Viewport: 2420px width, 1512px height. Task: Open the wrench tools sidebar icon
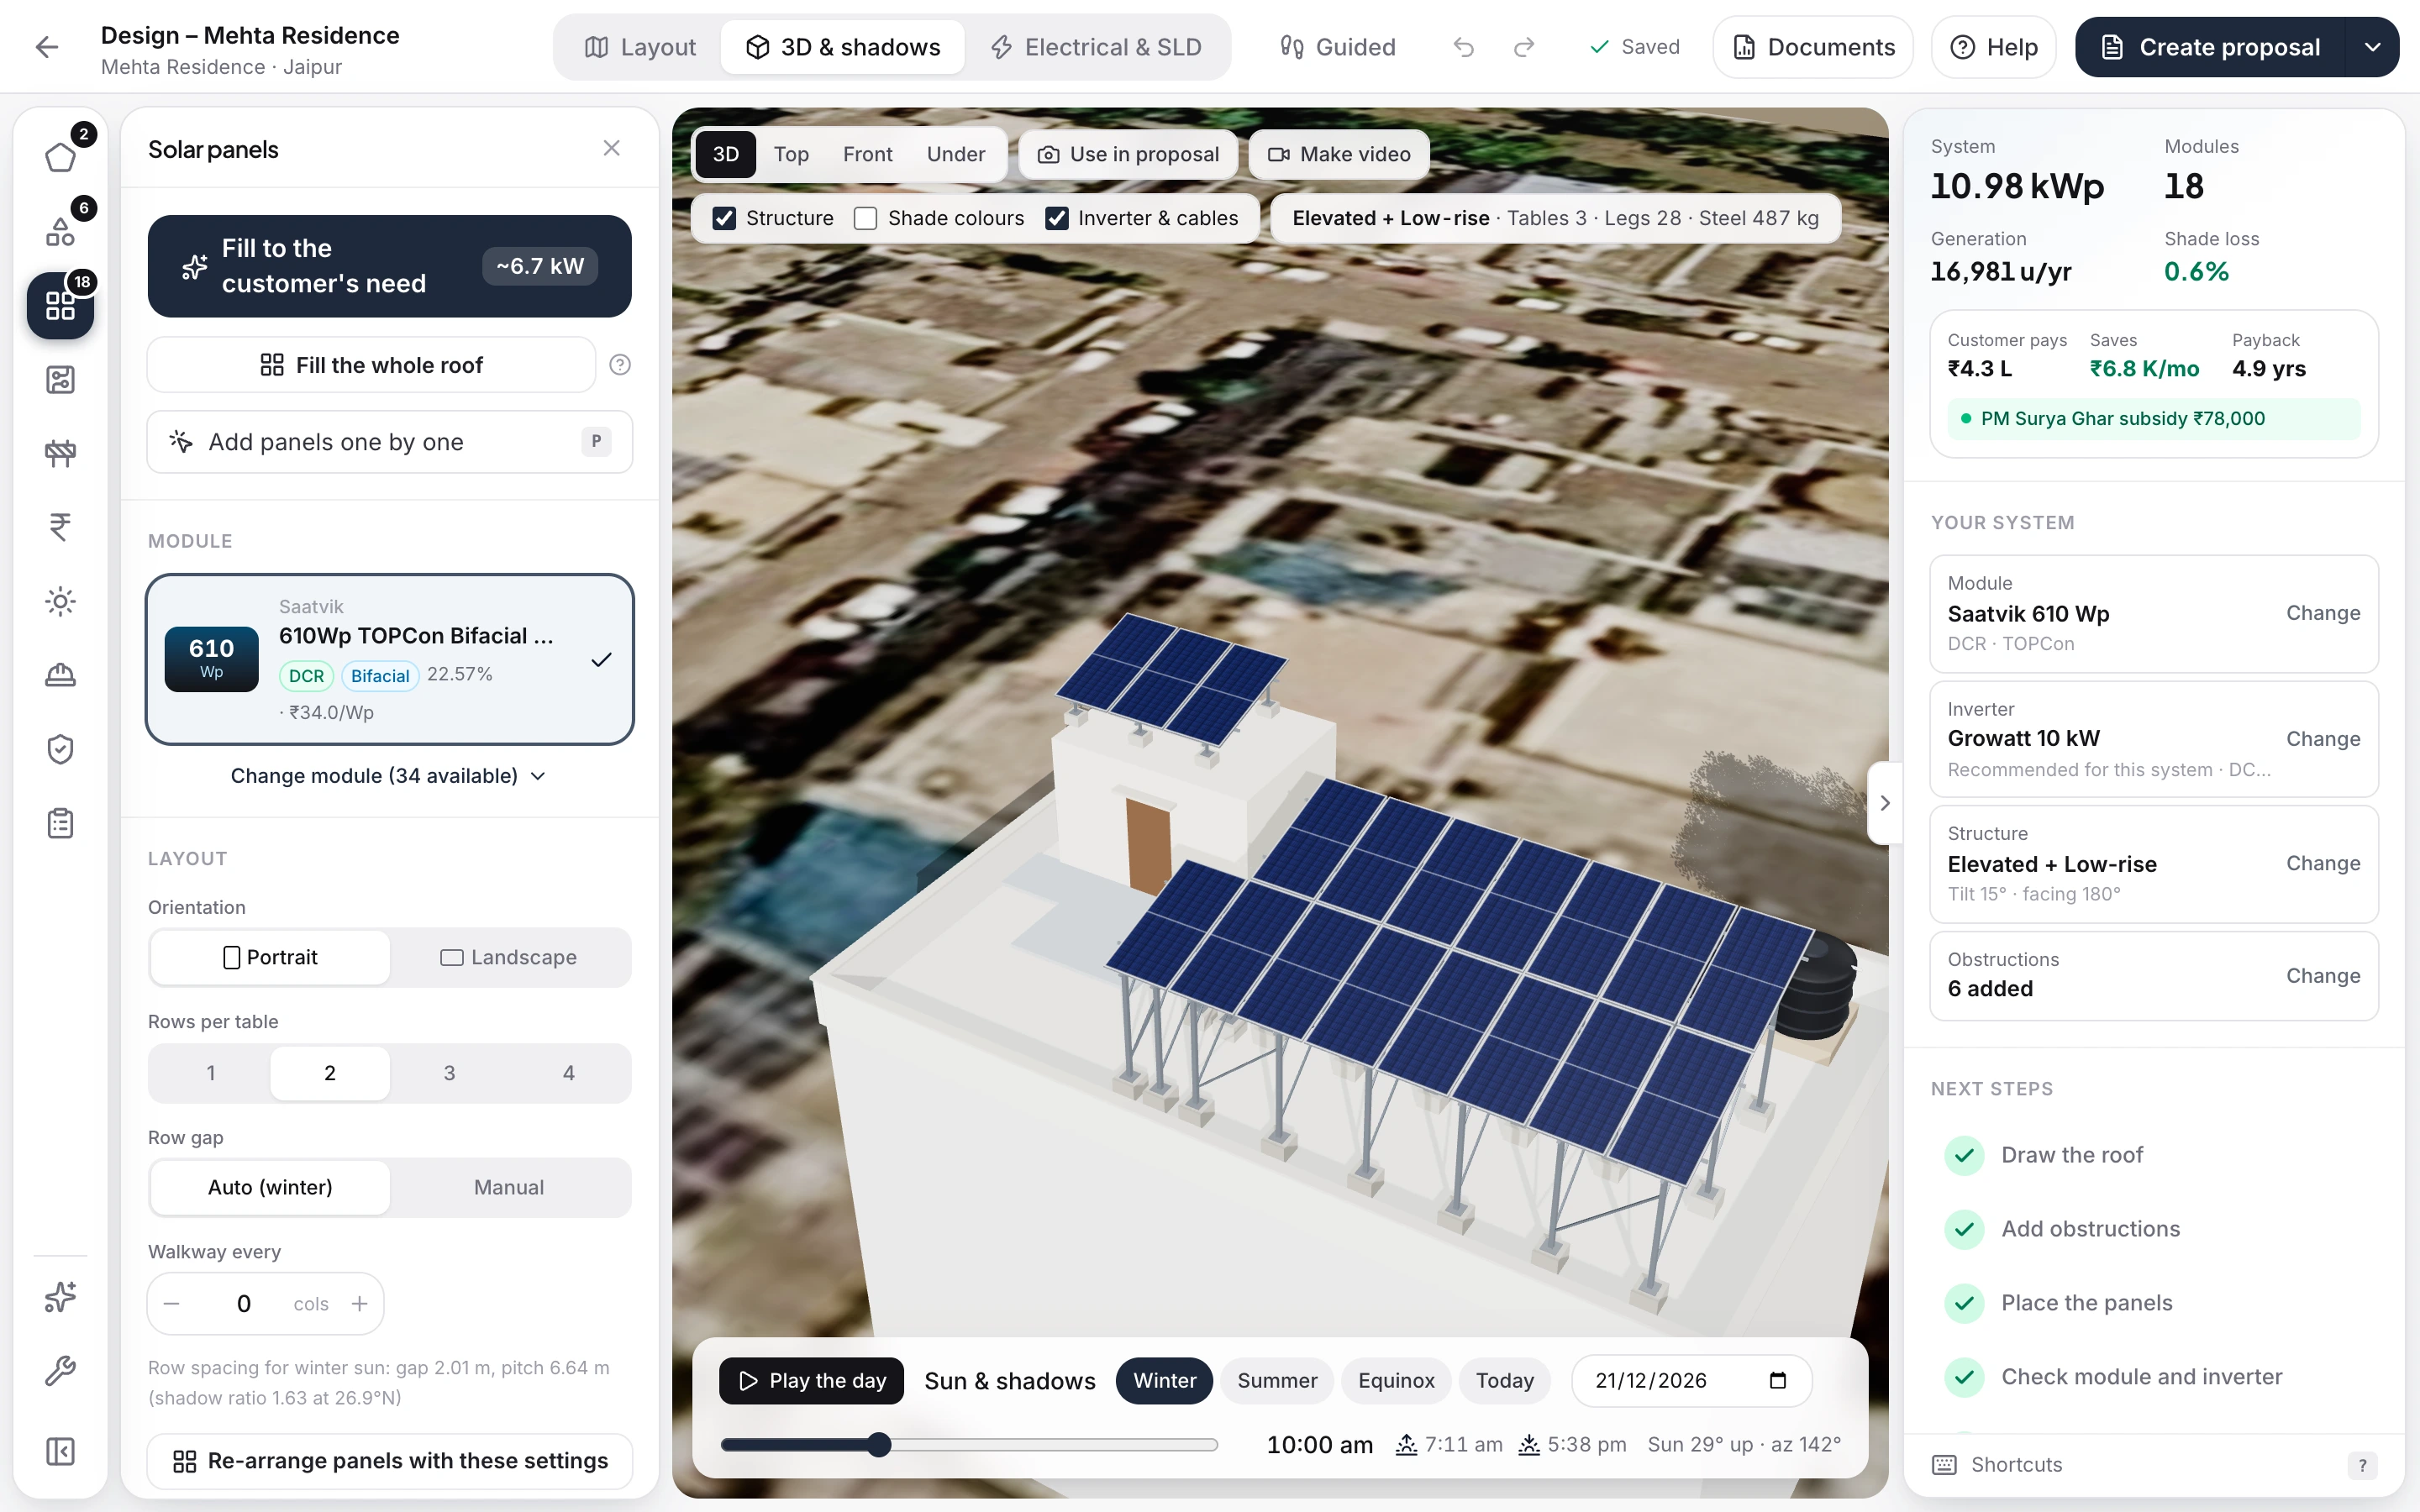point(61,1371)
